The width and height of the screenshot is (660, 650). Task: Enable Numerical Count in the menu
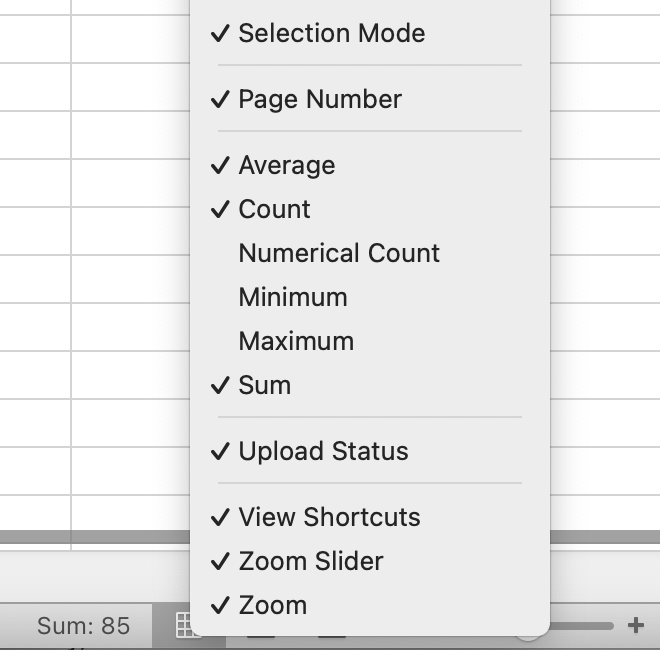pyautogui.click(x=339, y=253)
